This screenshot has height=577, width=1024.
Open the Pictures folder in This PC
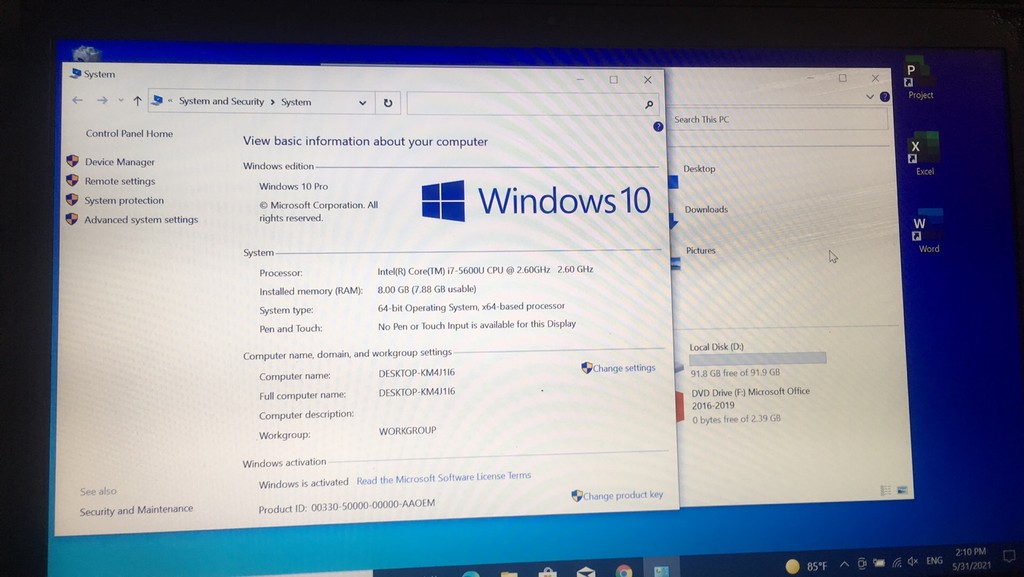point(701,251)
